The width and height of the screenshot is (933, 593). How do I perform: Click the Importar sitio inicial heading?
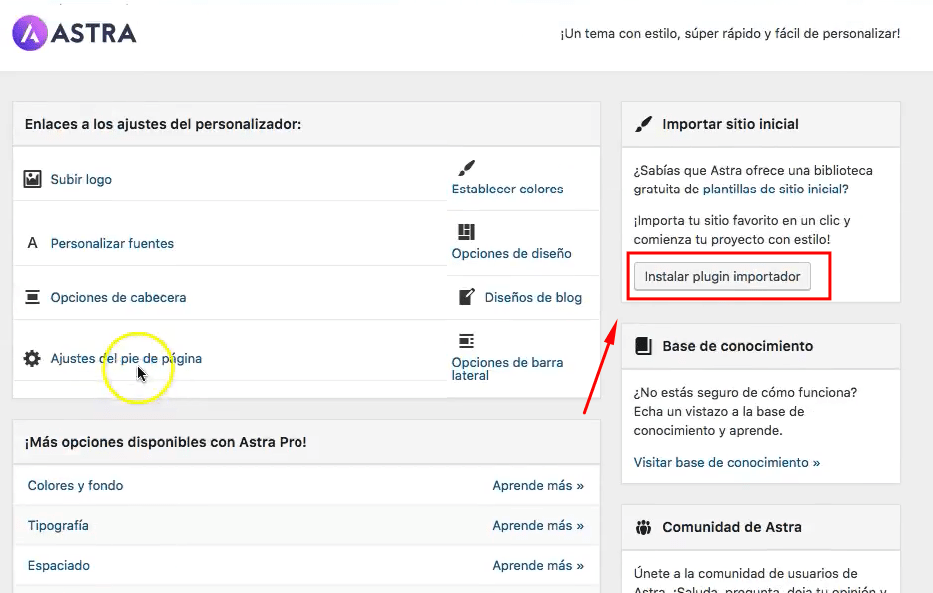tap(730, 124)
